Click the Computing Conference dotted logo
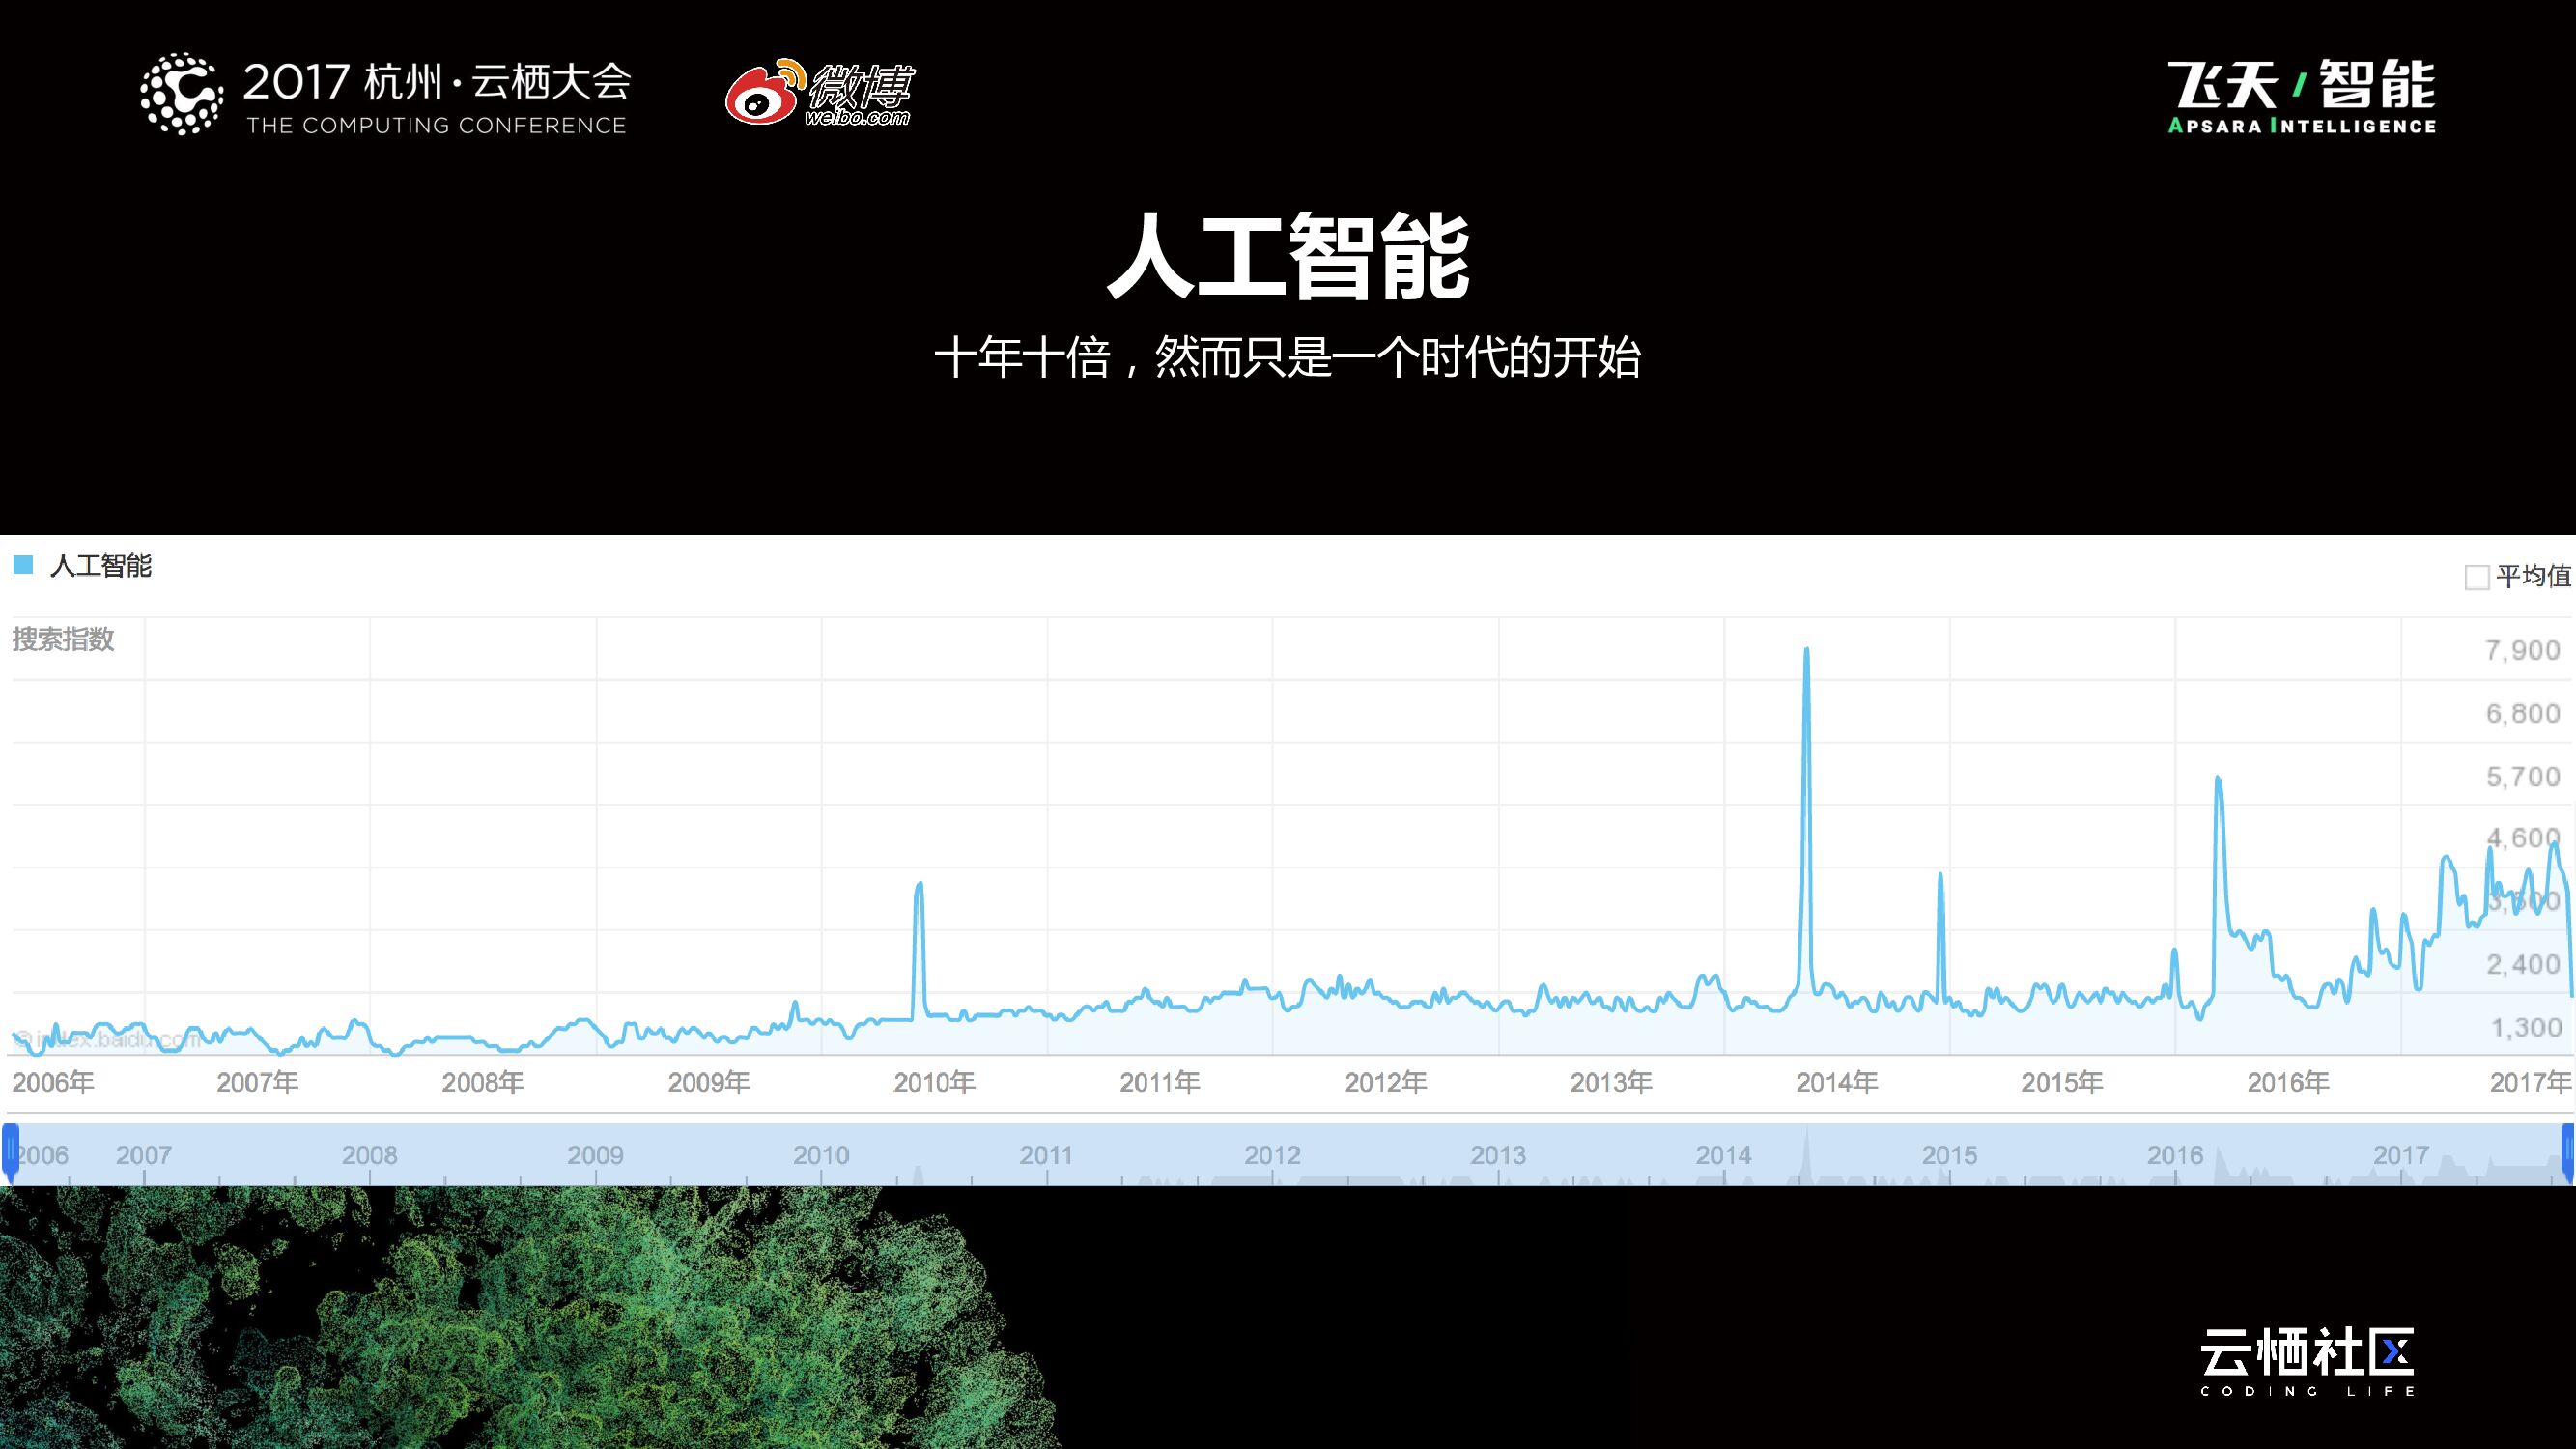 (181, 94)
